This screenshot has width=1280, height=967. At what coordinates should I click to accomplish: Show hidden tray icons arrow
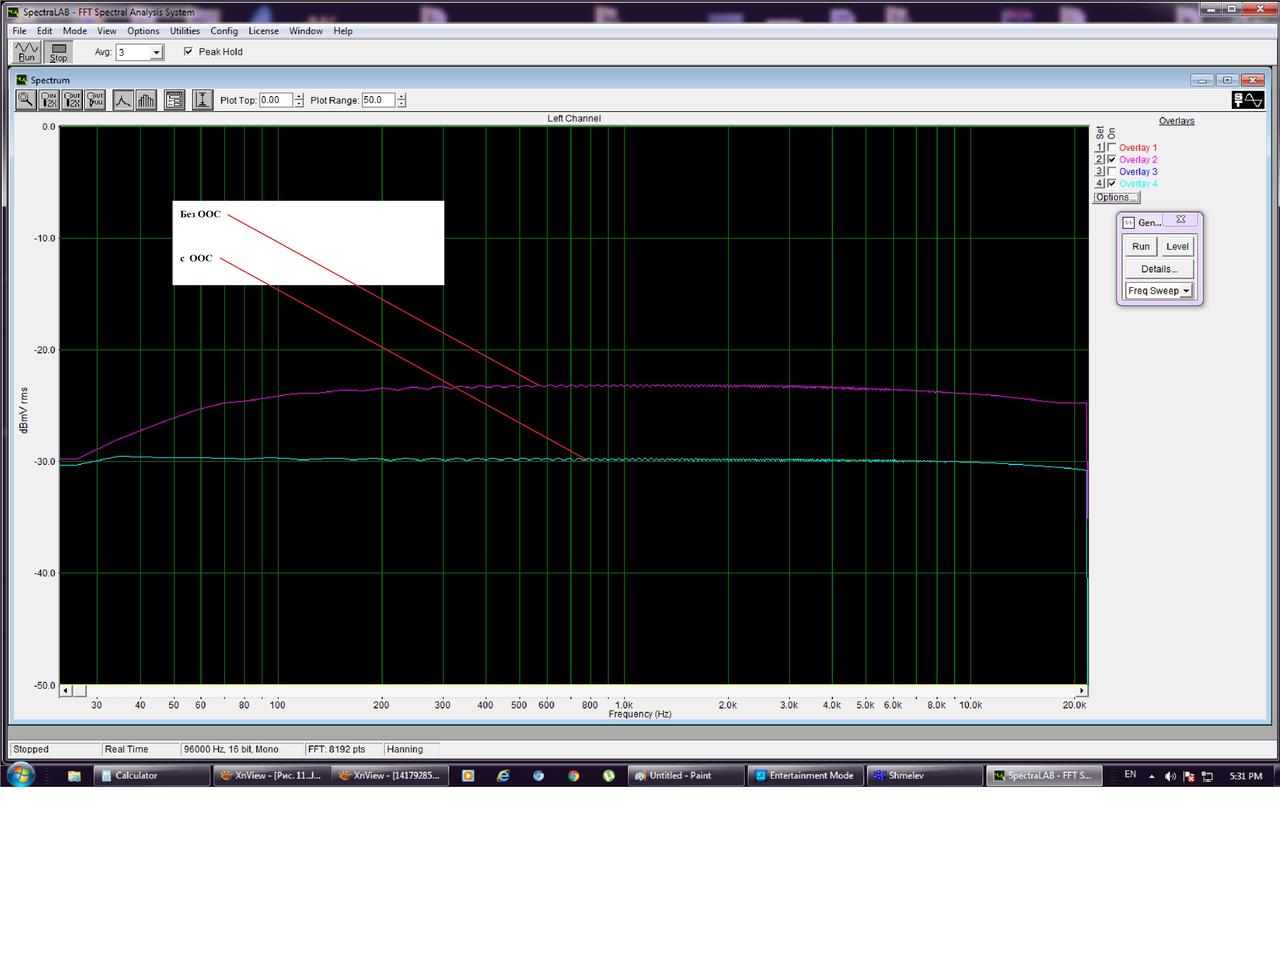[1151, 776]
